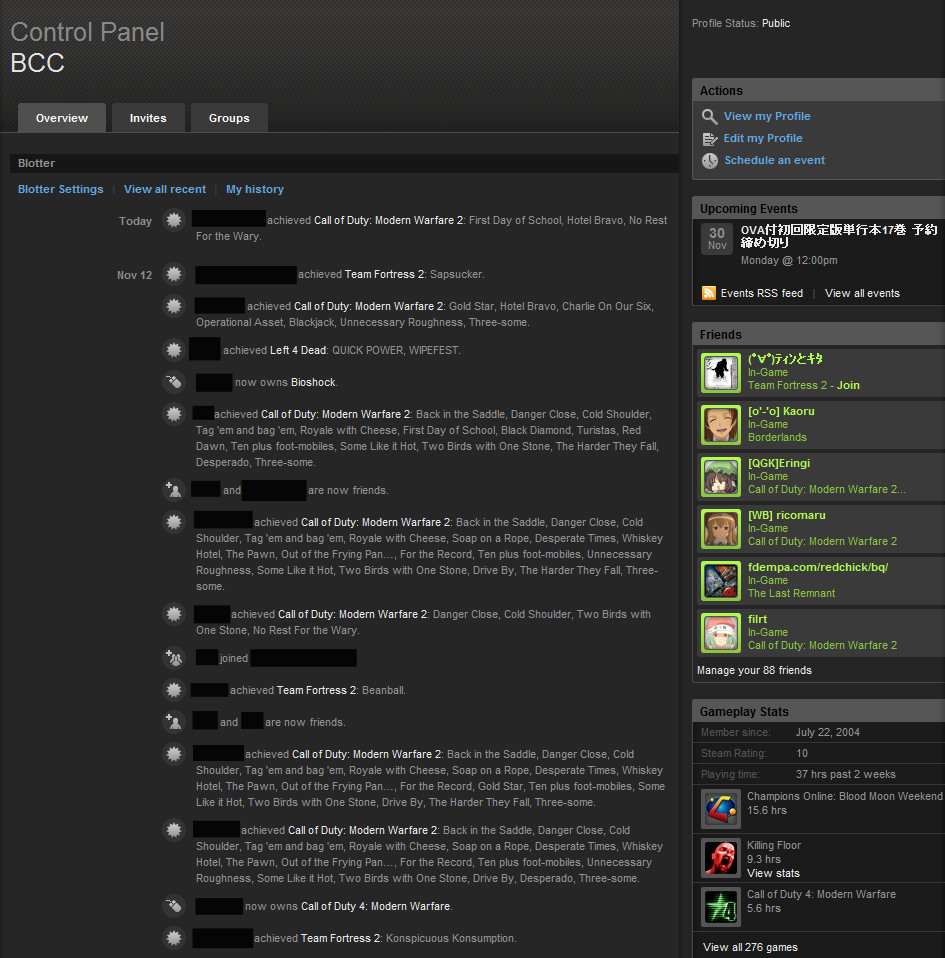Click the achievement icon beside Konspicuous Konsumption

tap(174, 937)
